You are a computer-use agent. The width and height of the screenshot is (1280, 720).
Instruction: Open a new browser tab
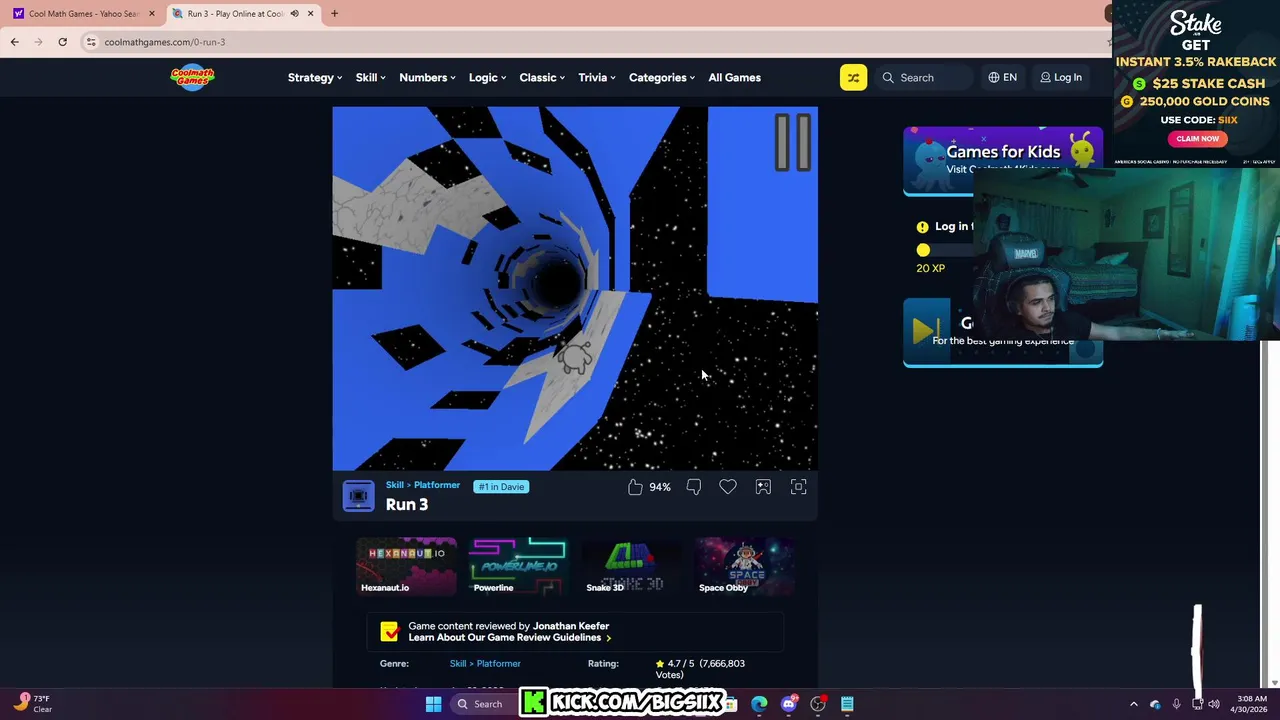334,14
